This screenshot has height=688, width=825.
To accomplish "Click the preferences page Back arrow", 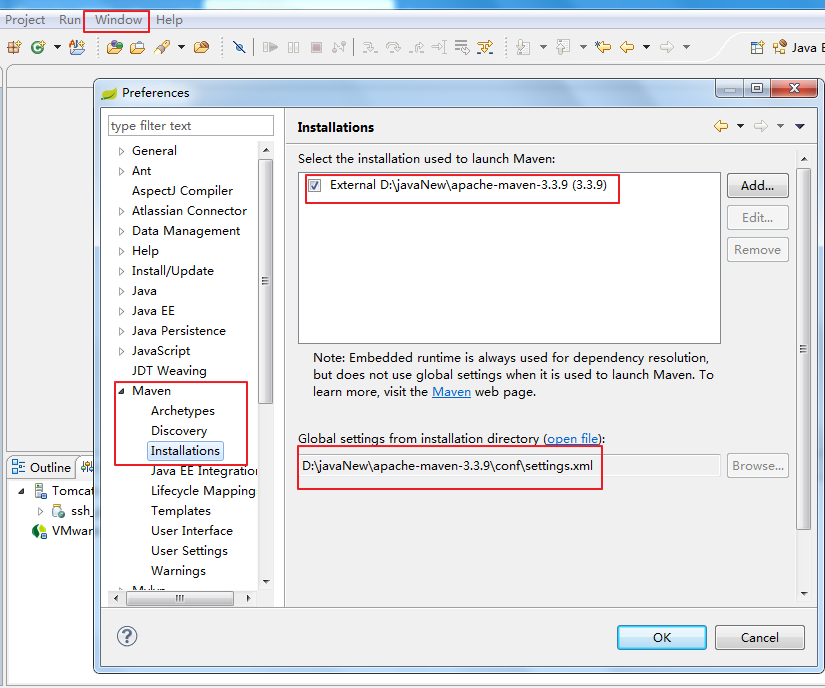I will [721, 126].
